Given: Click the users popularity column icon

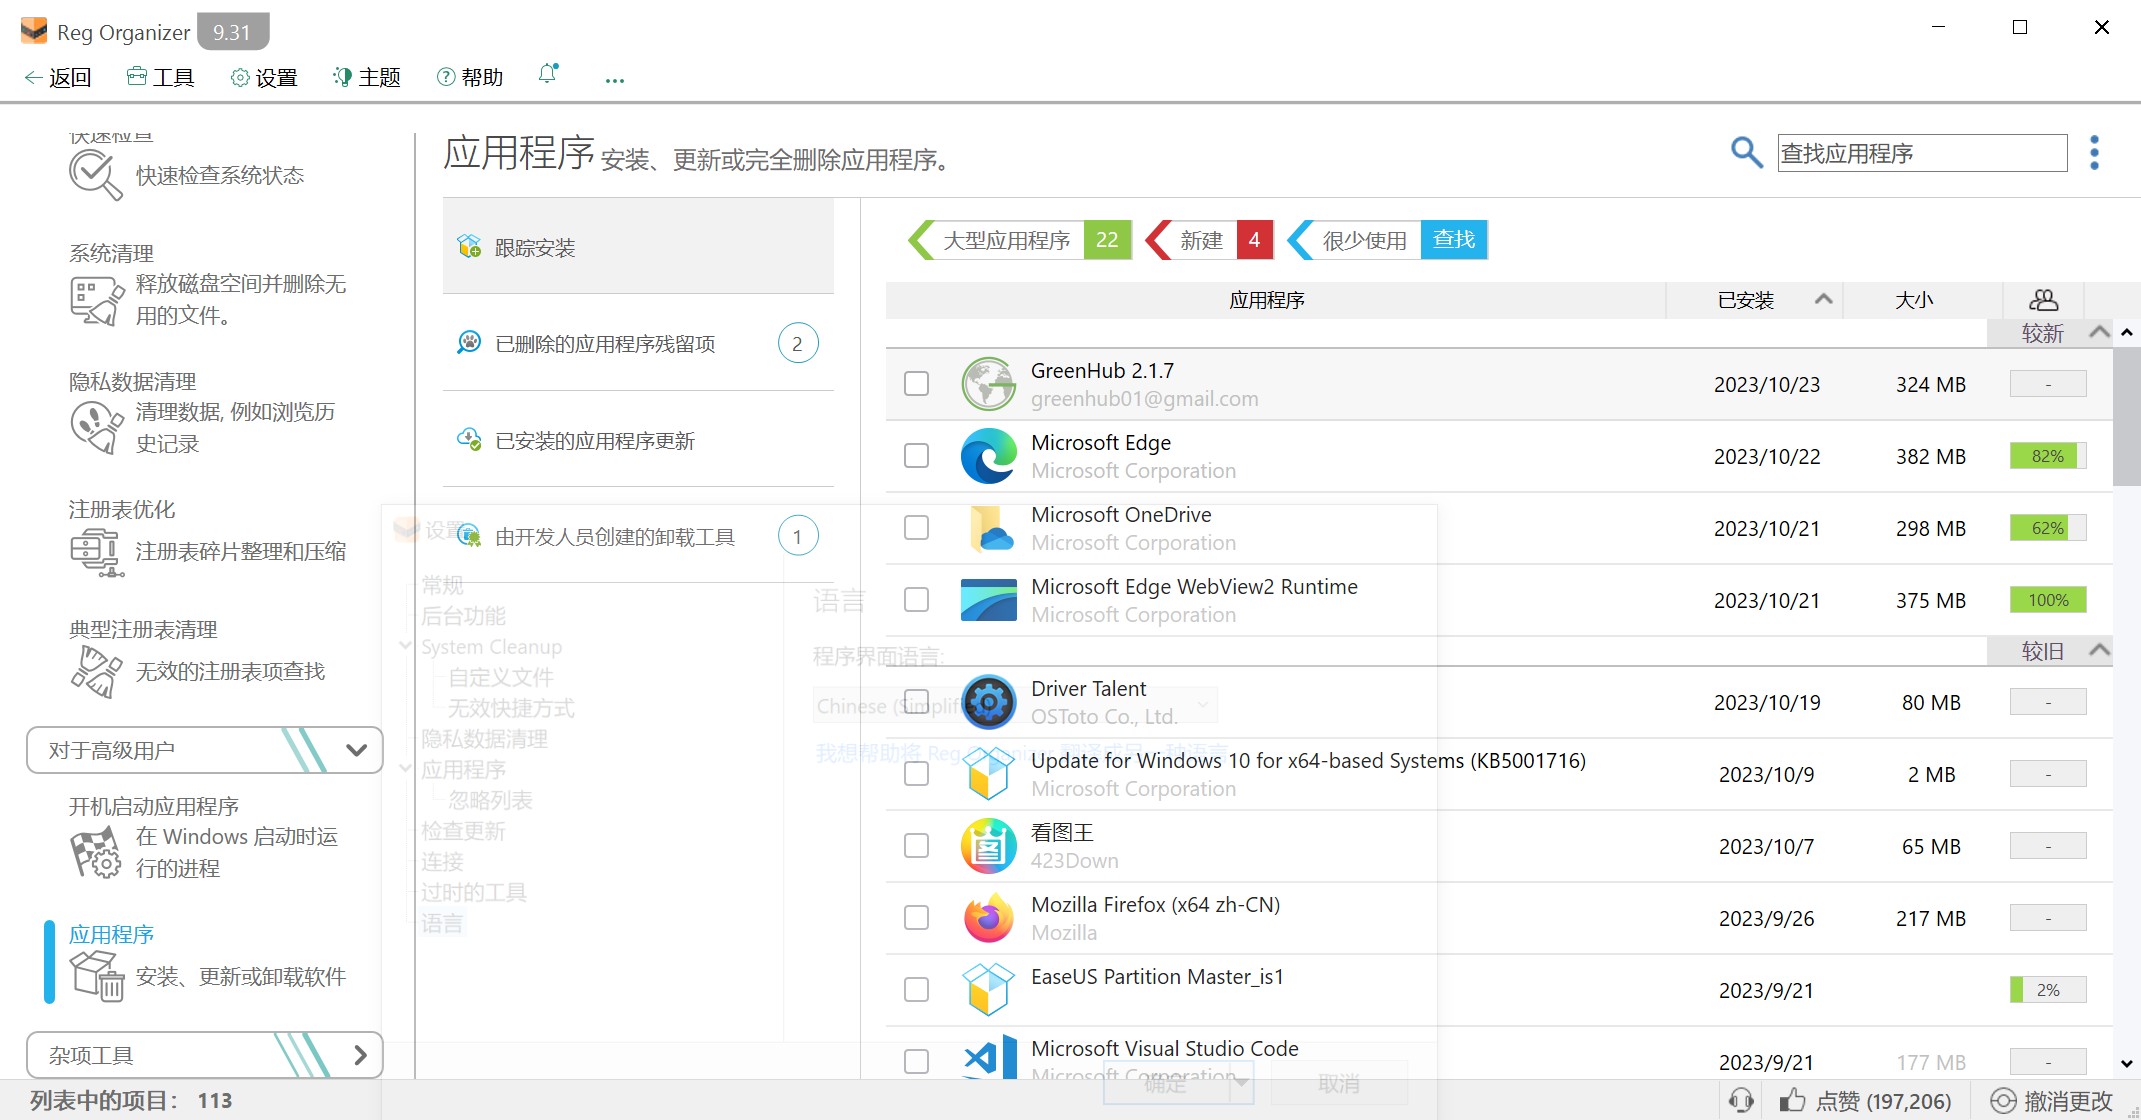Looking at the screenshot, I should coord(2043,300).
